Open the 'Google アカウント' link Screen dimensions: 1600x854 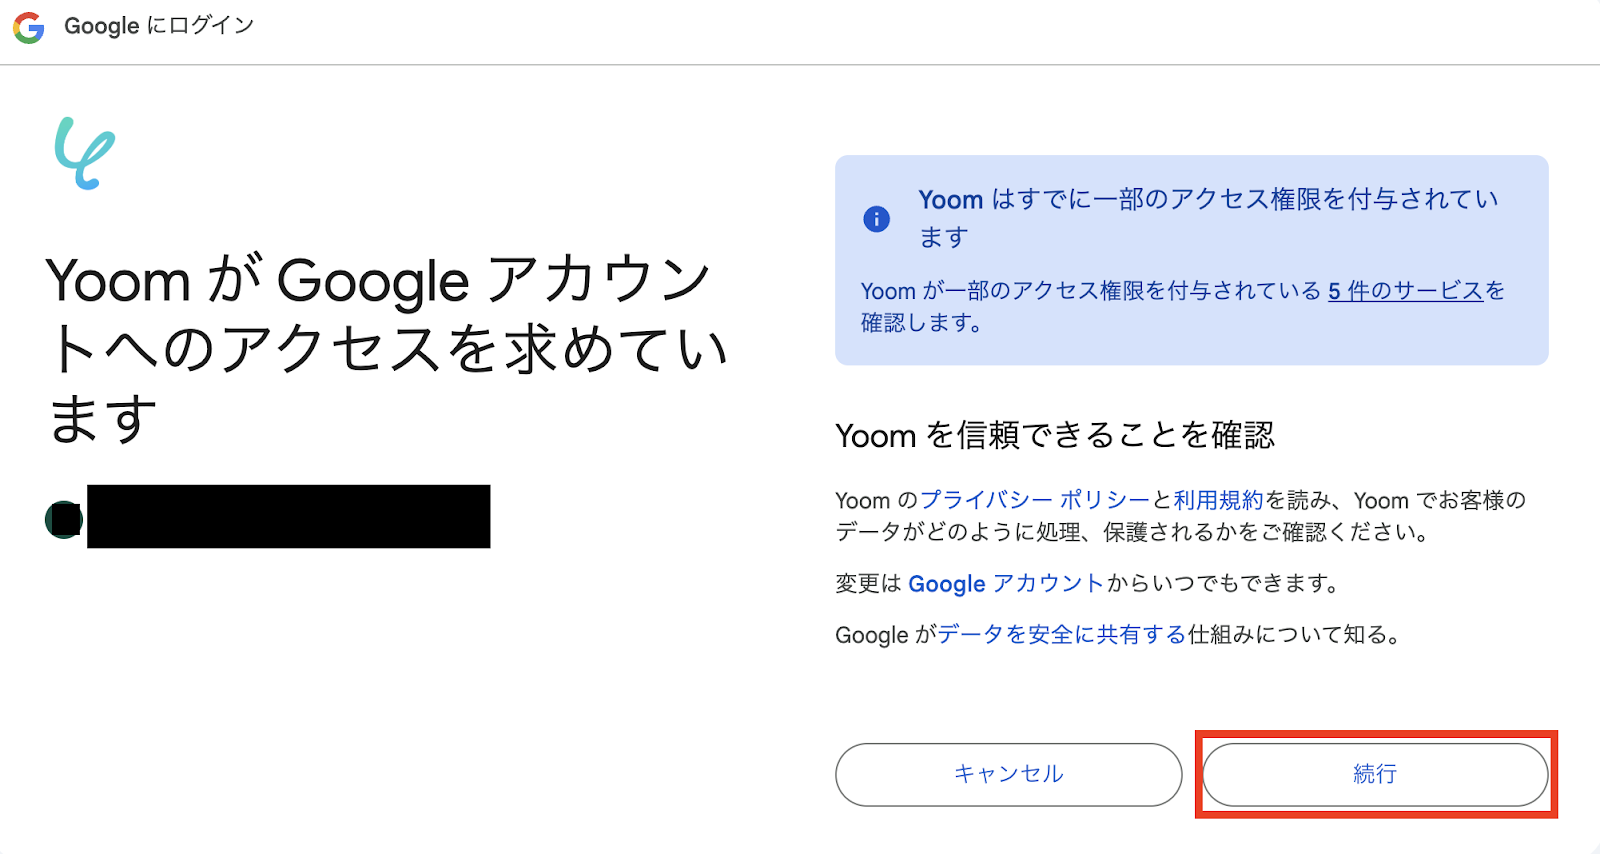click(1005, 583)
